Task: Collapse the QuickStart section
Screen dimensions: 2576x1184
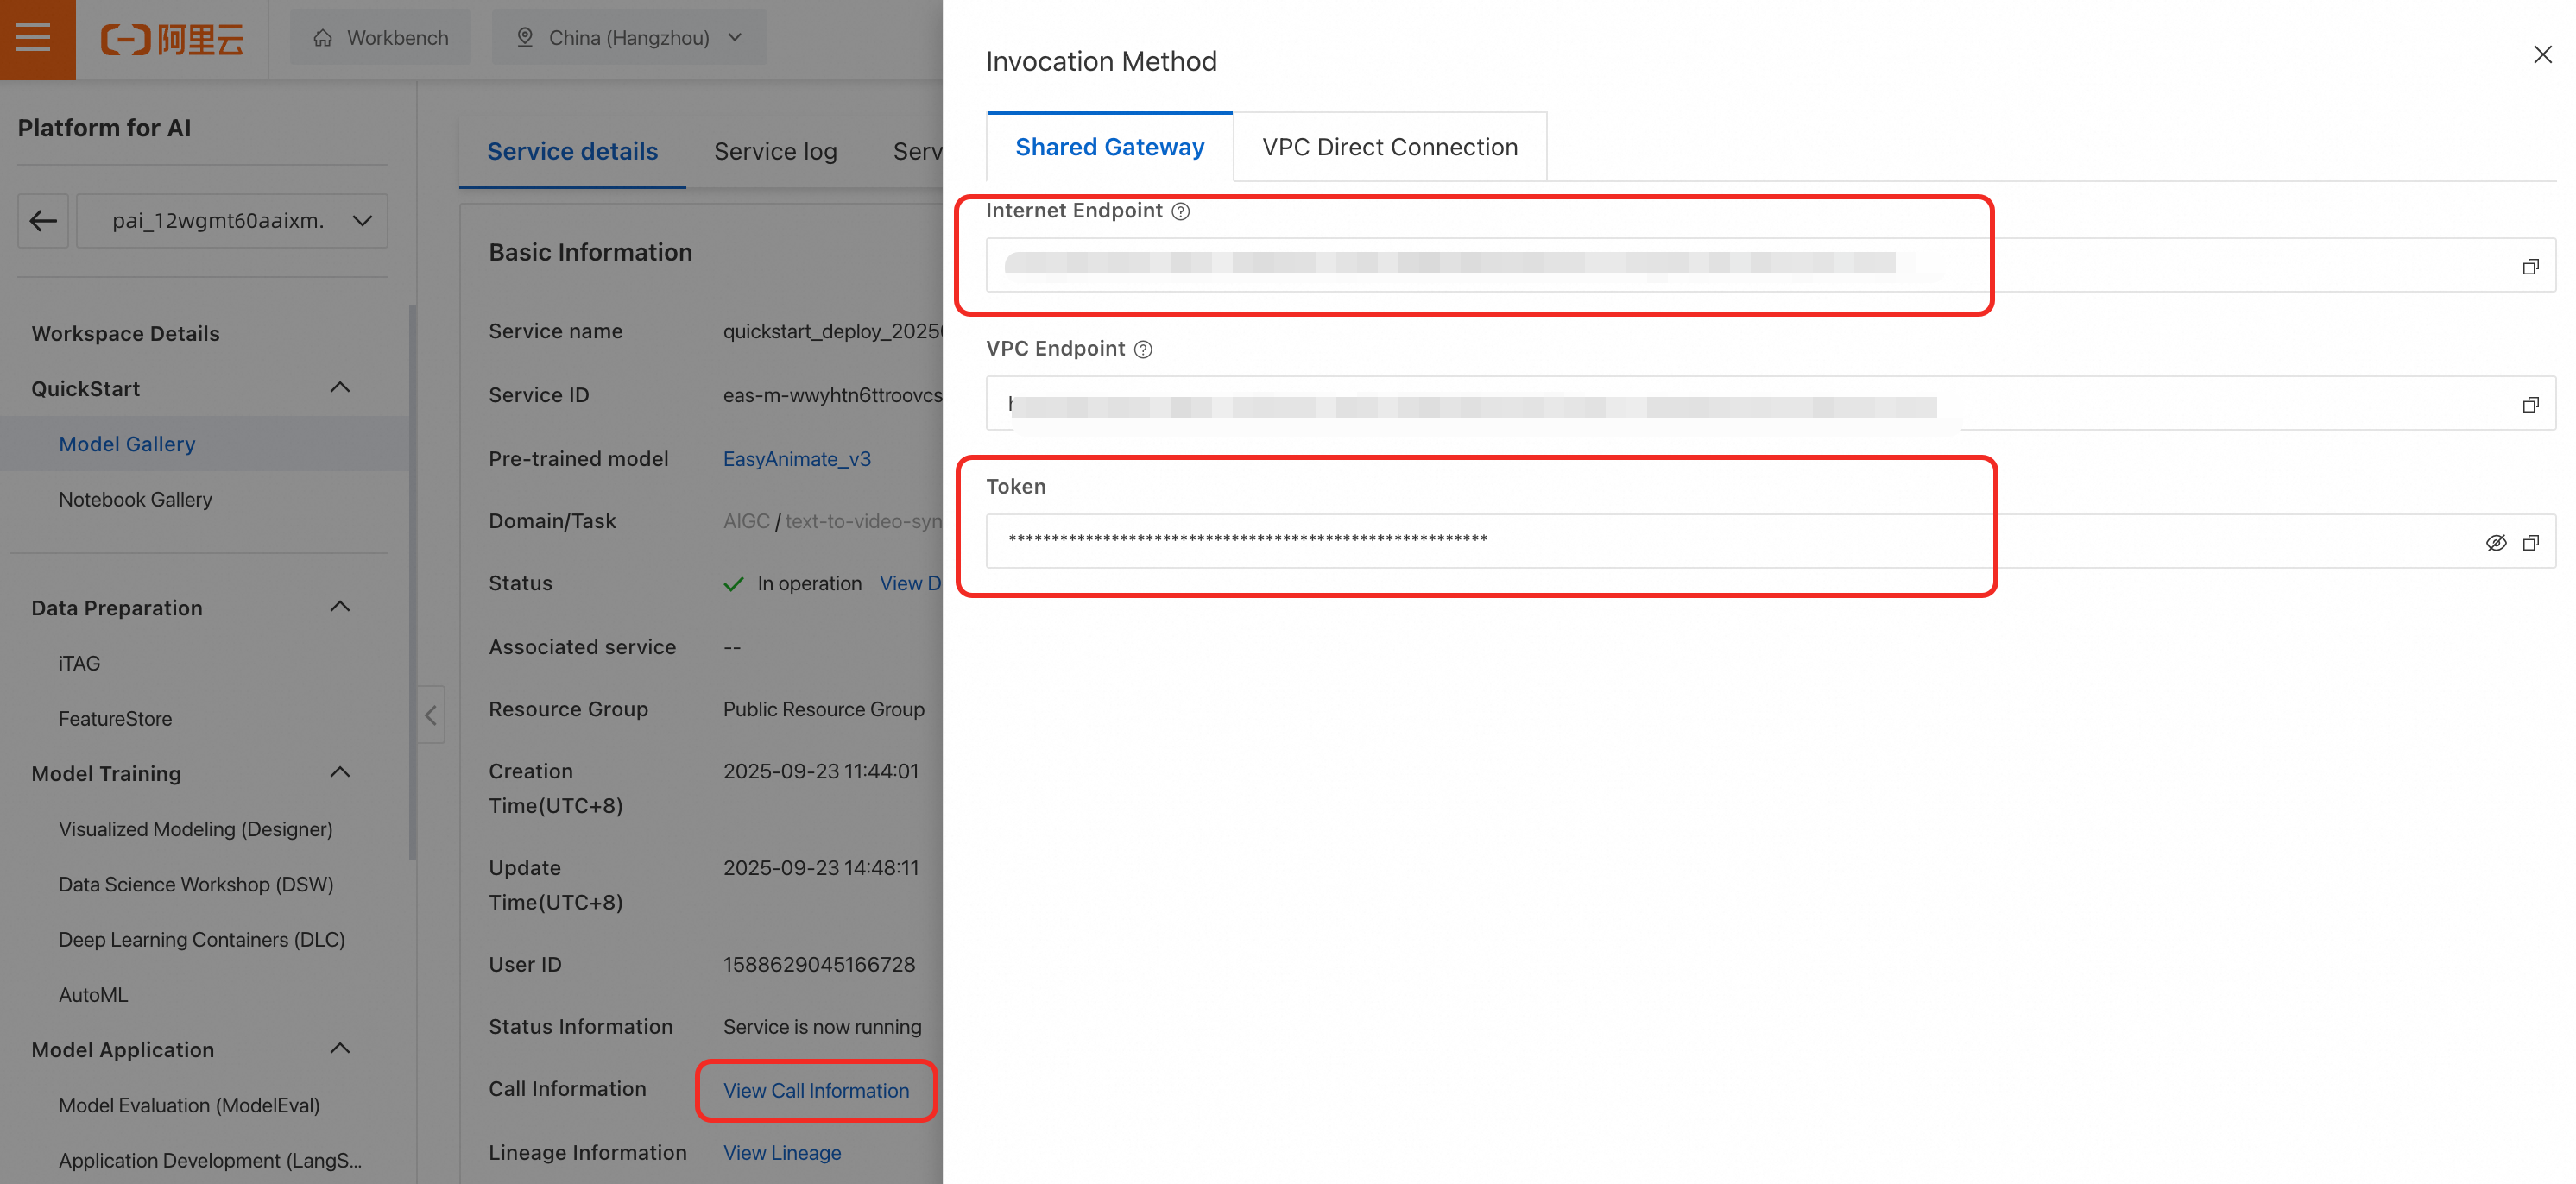Action: pos(340,388)
